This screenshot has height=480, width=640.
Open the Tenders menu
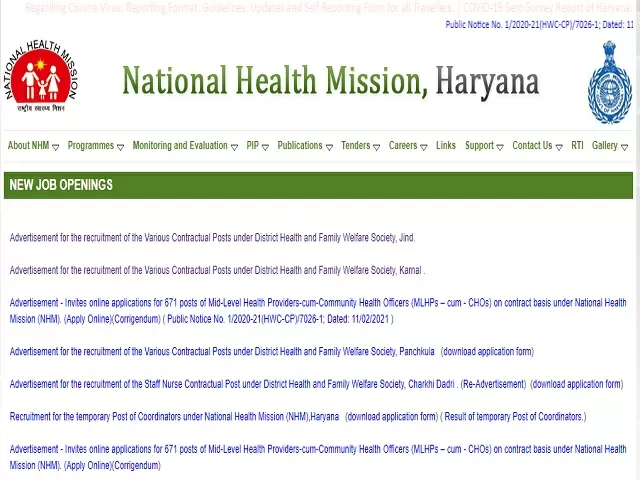pos(356,146)
